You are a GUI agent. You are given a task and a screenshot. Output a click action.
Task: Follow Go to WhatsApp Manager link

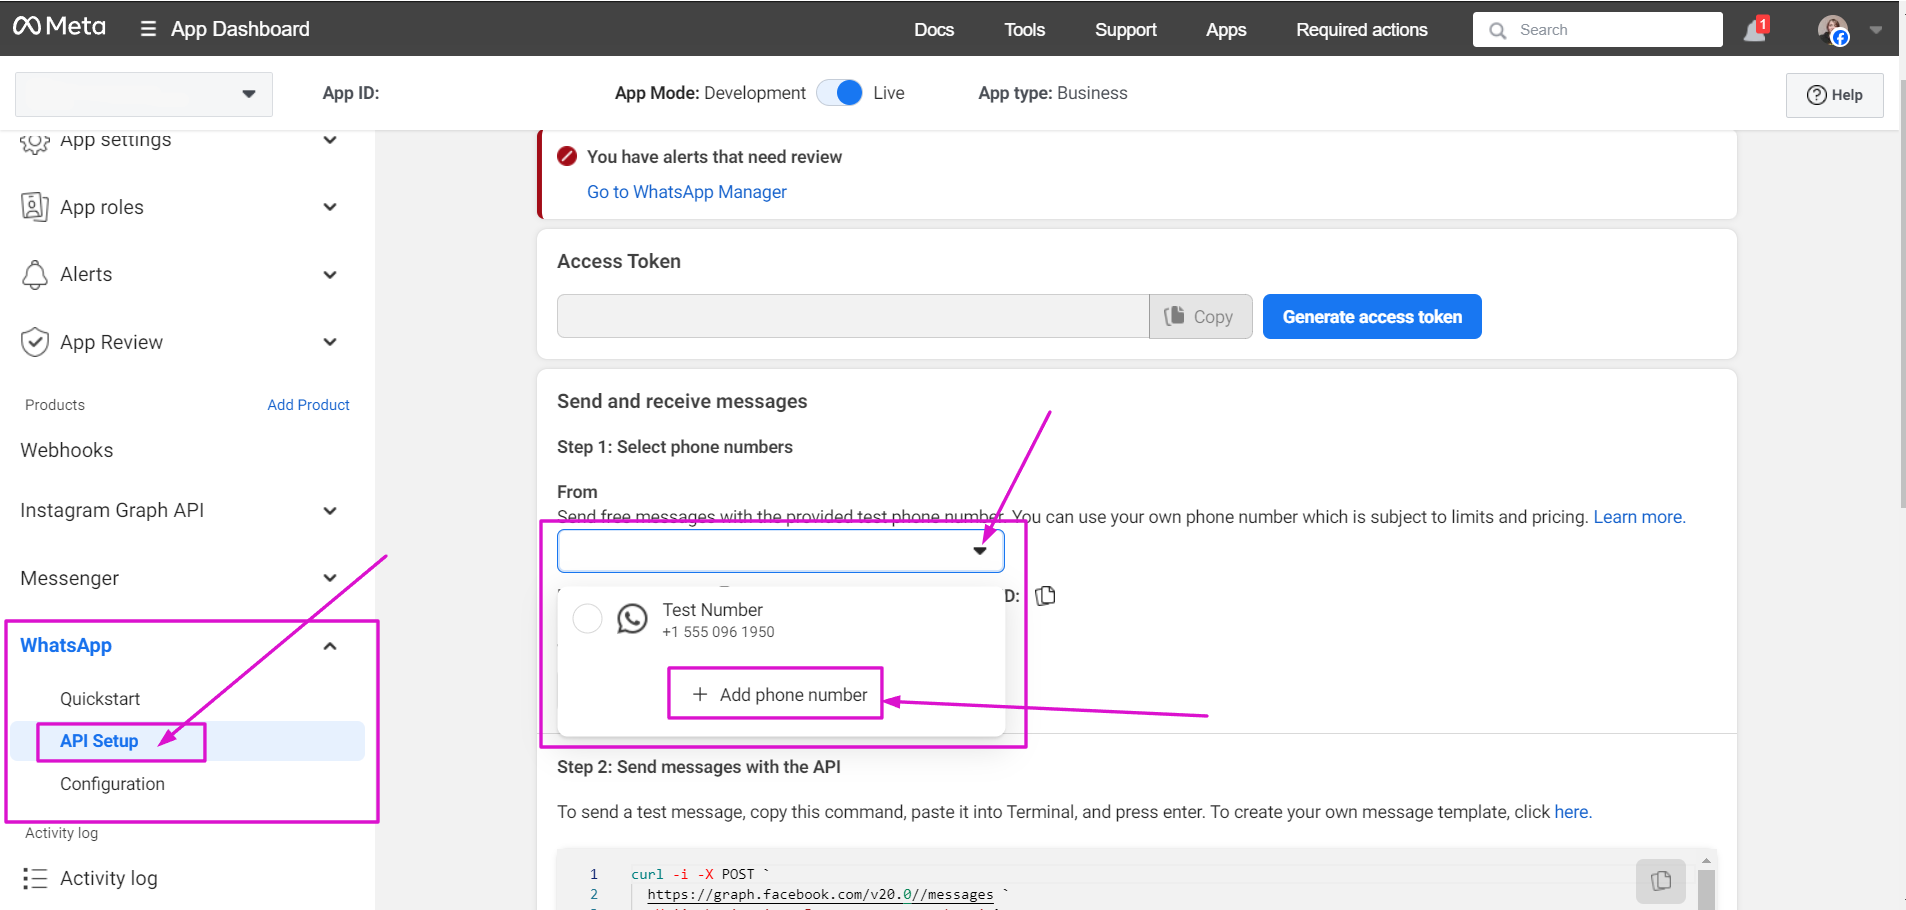coord(686,192)
